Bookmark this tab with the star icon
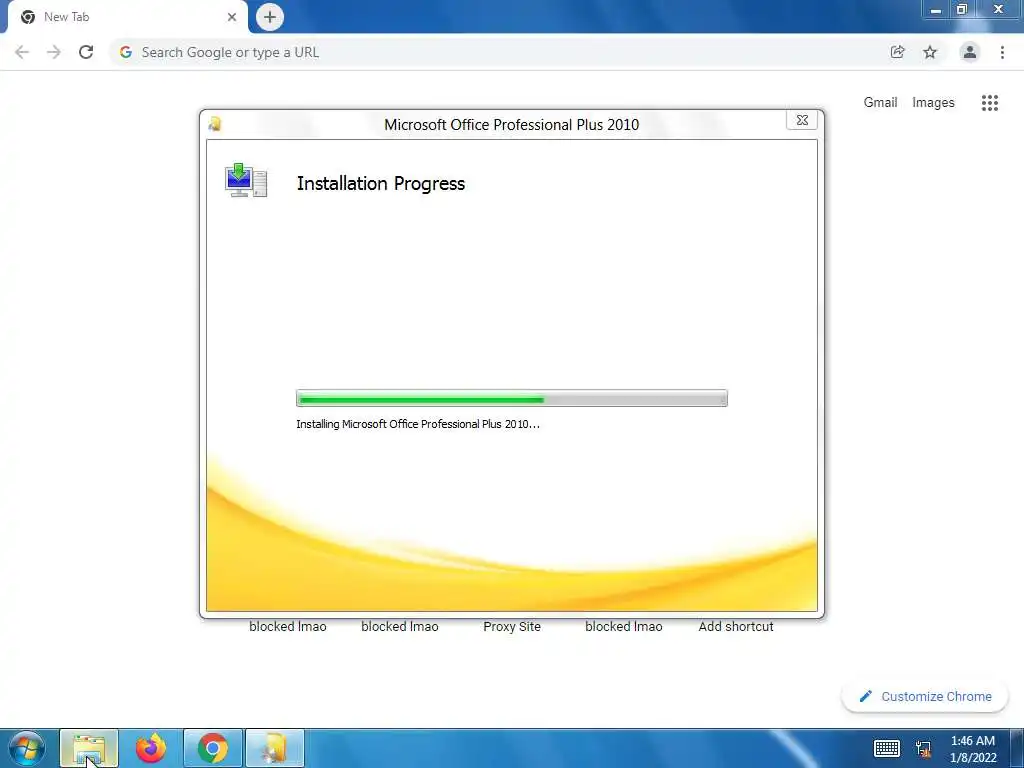 (930, 52)
